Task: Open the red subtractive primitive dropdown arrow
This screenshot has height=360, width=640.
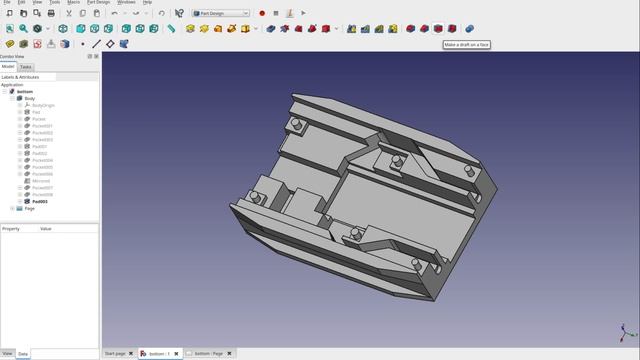Action: (x=336, y=29)
